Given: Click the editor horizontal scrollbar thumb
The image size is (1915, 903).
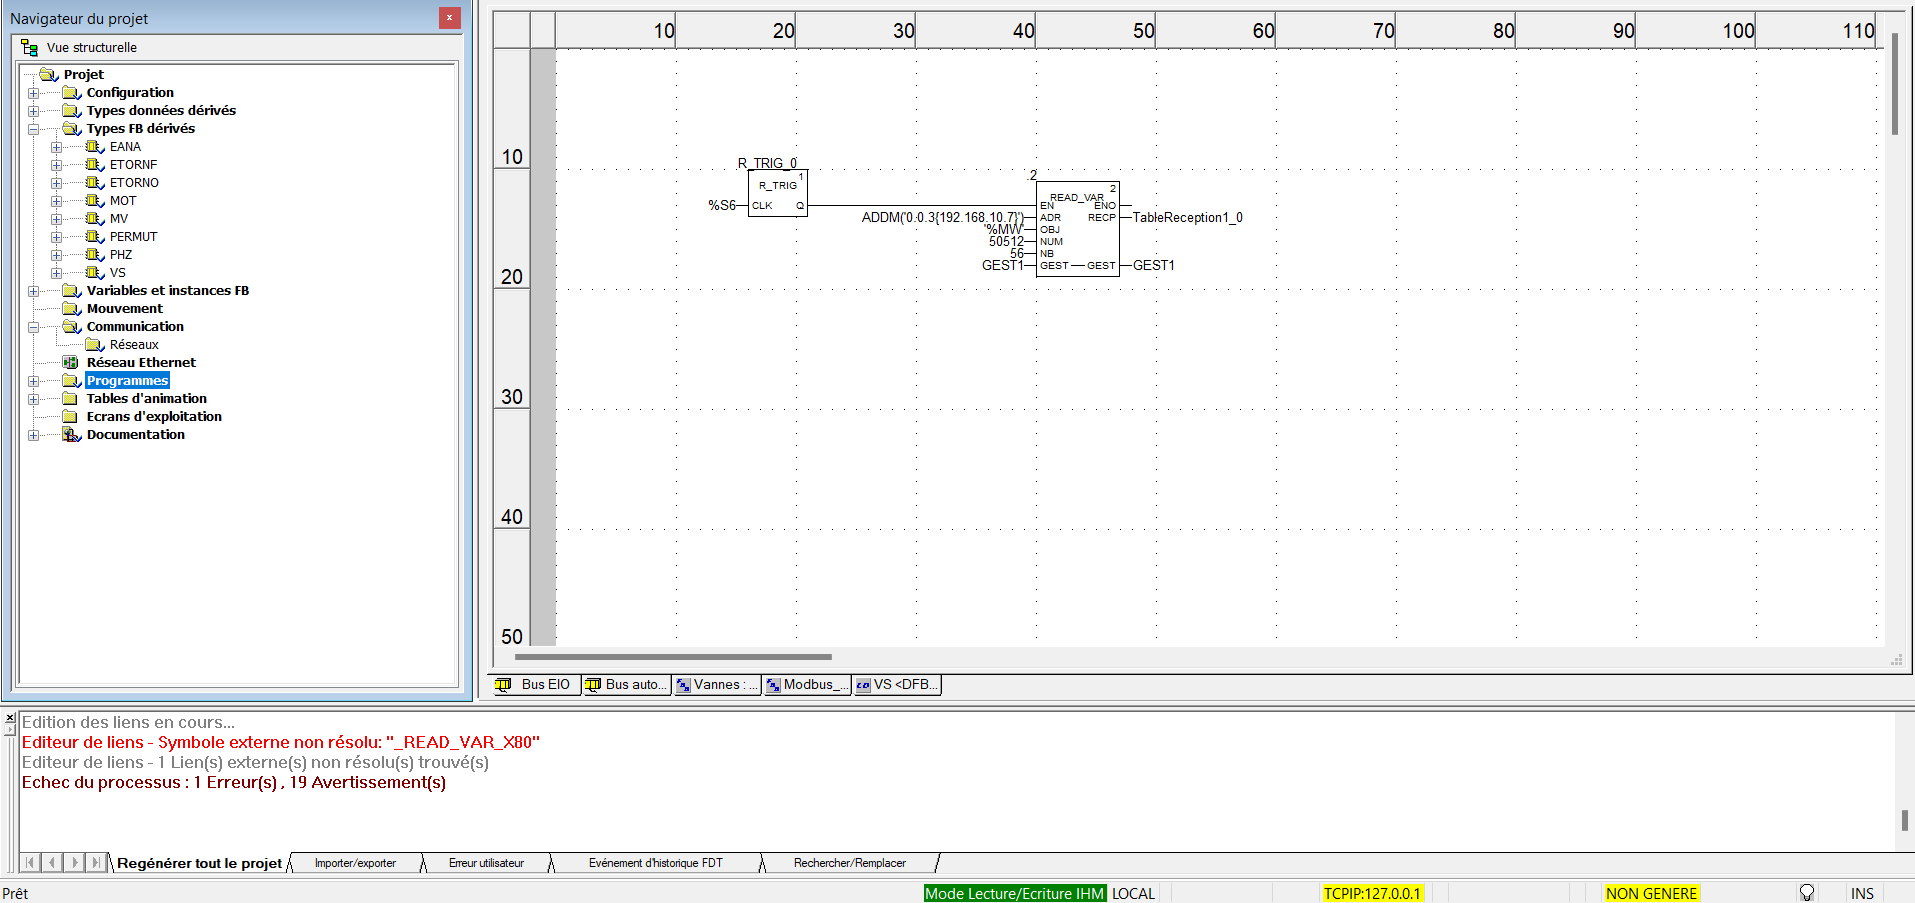Looking at the screenshot, I should pyautogui.click(x=672, y=657).
